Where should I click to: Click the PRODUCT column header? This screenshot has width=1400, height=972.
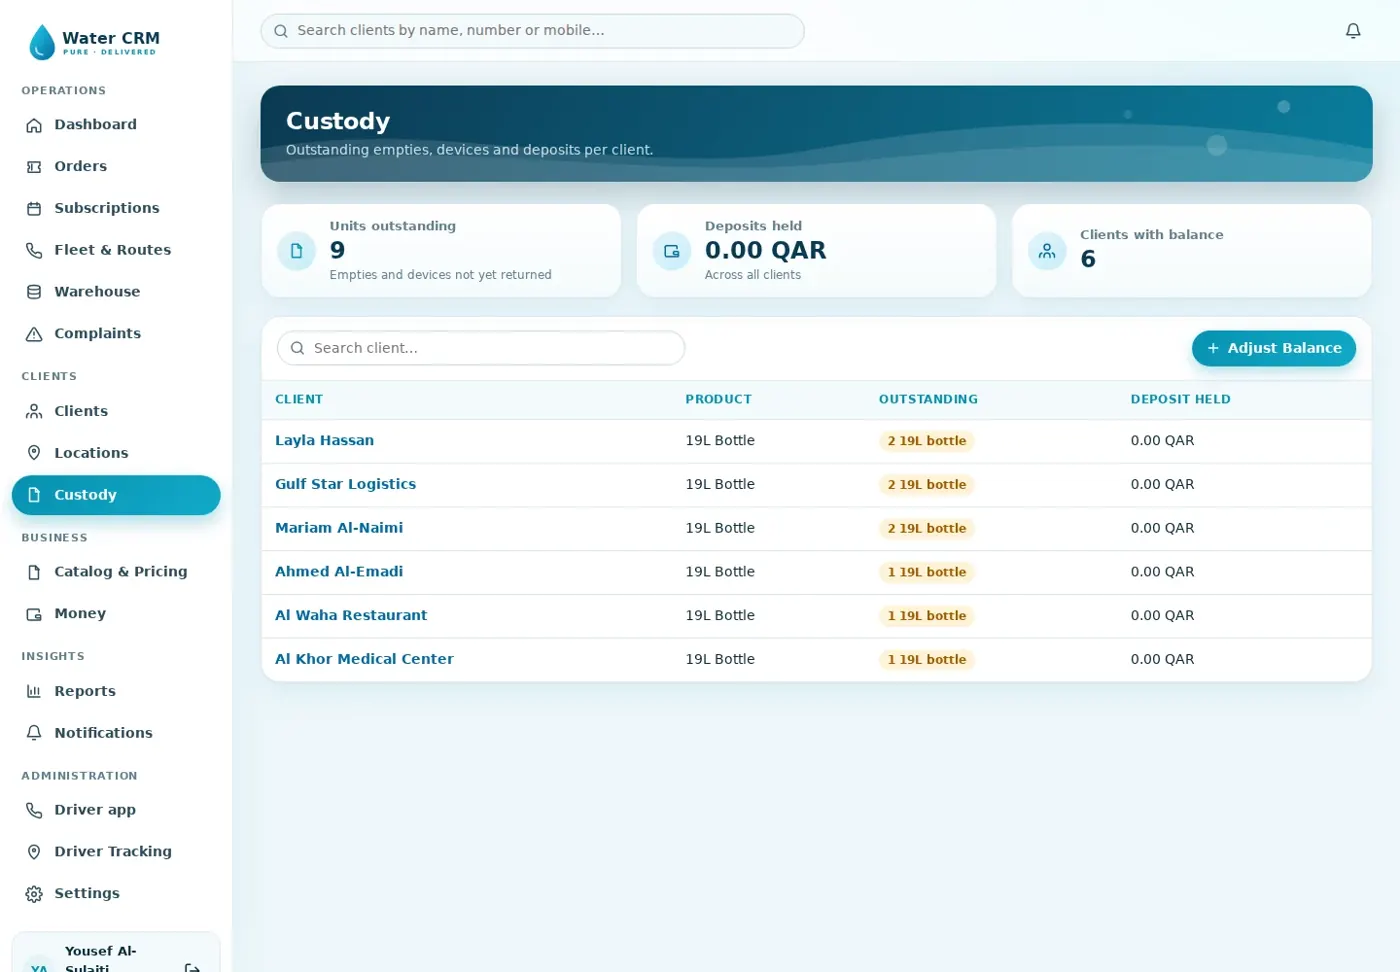point(718,399)
